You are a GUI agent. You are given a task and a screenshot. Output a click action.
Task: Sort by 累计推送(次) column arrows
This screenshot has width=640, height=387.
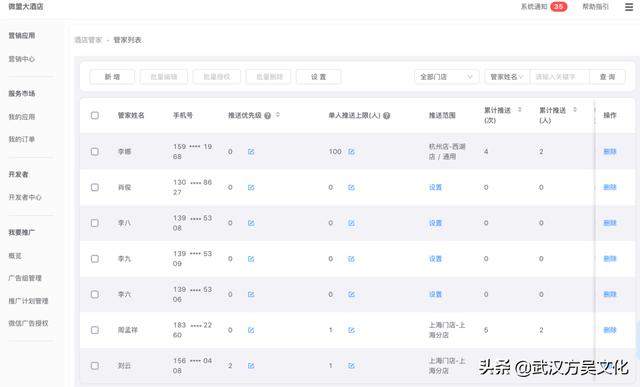[x=520, y=109]
